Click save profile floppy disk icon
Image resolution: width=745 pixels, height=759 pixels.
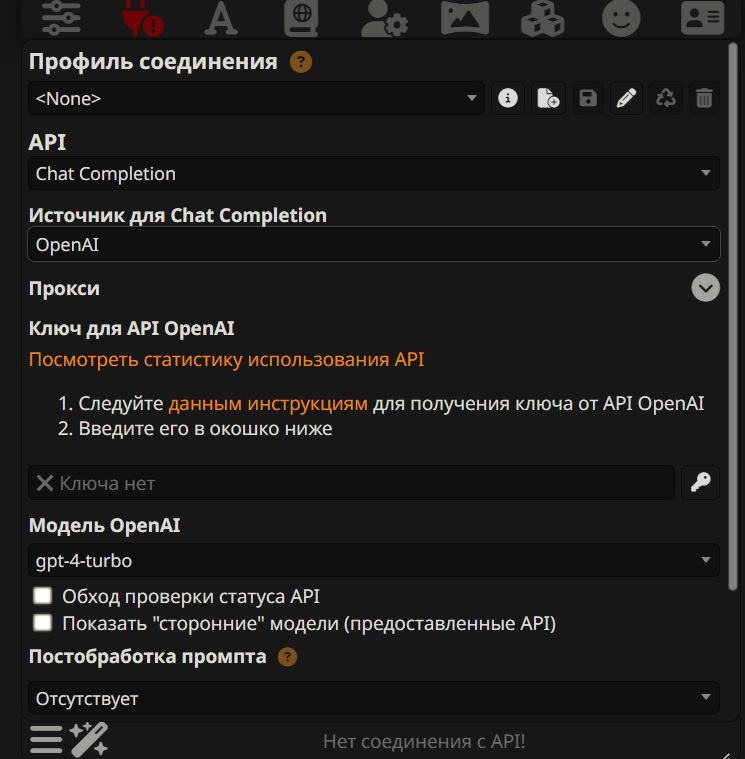[588, 98]
